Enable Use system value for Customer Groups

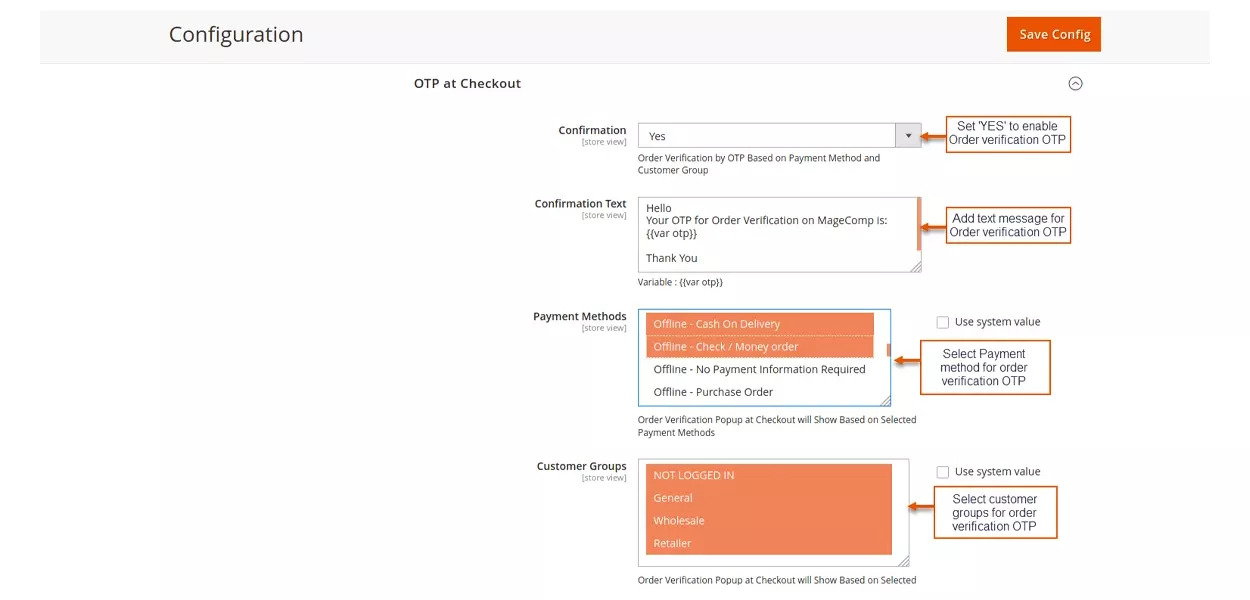click(x=941, y=471)
